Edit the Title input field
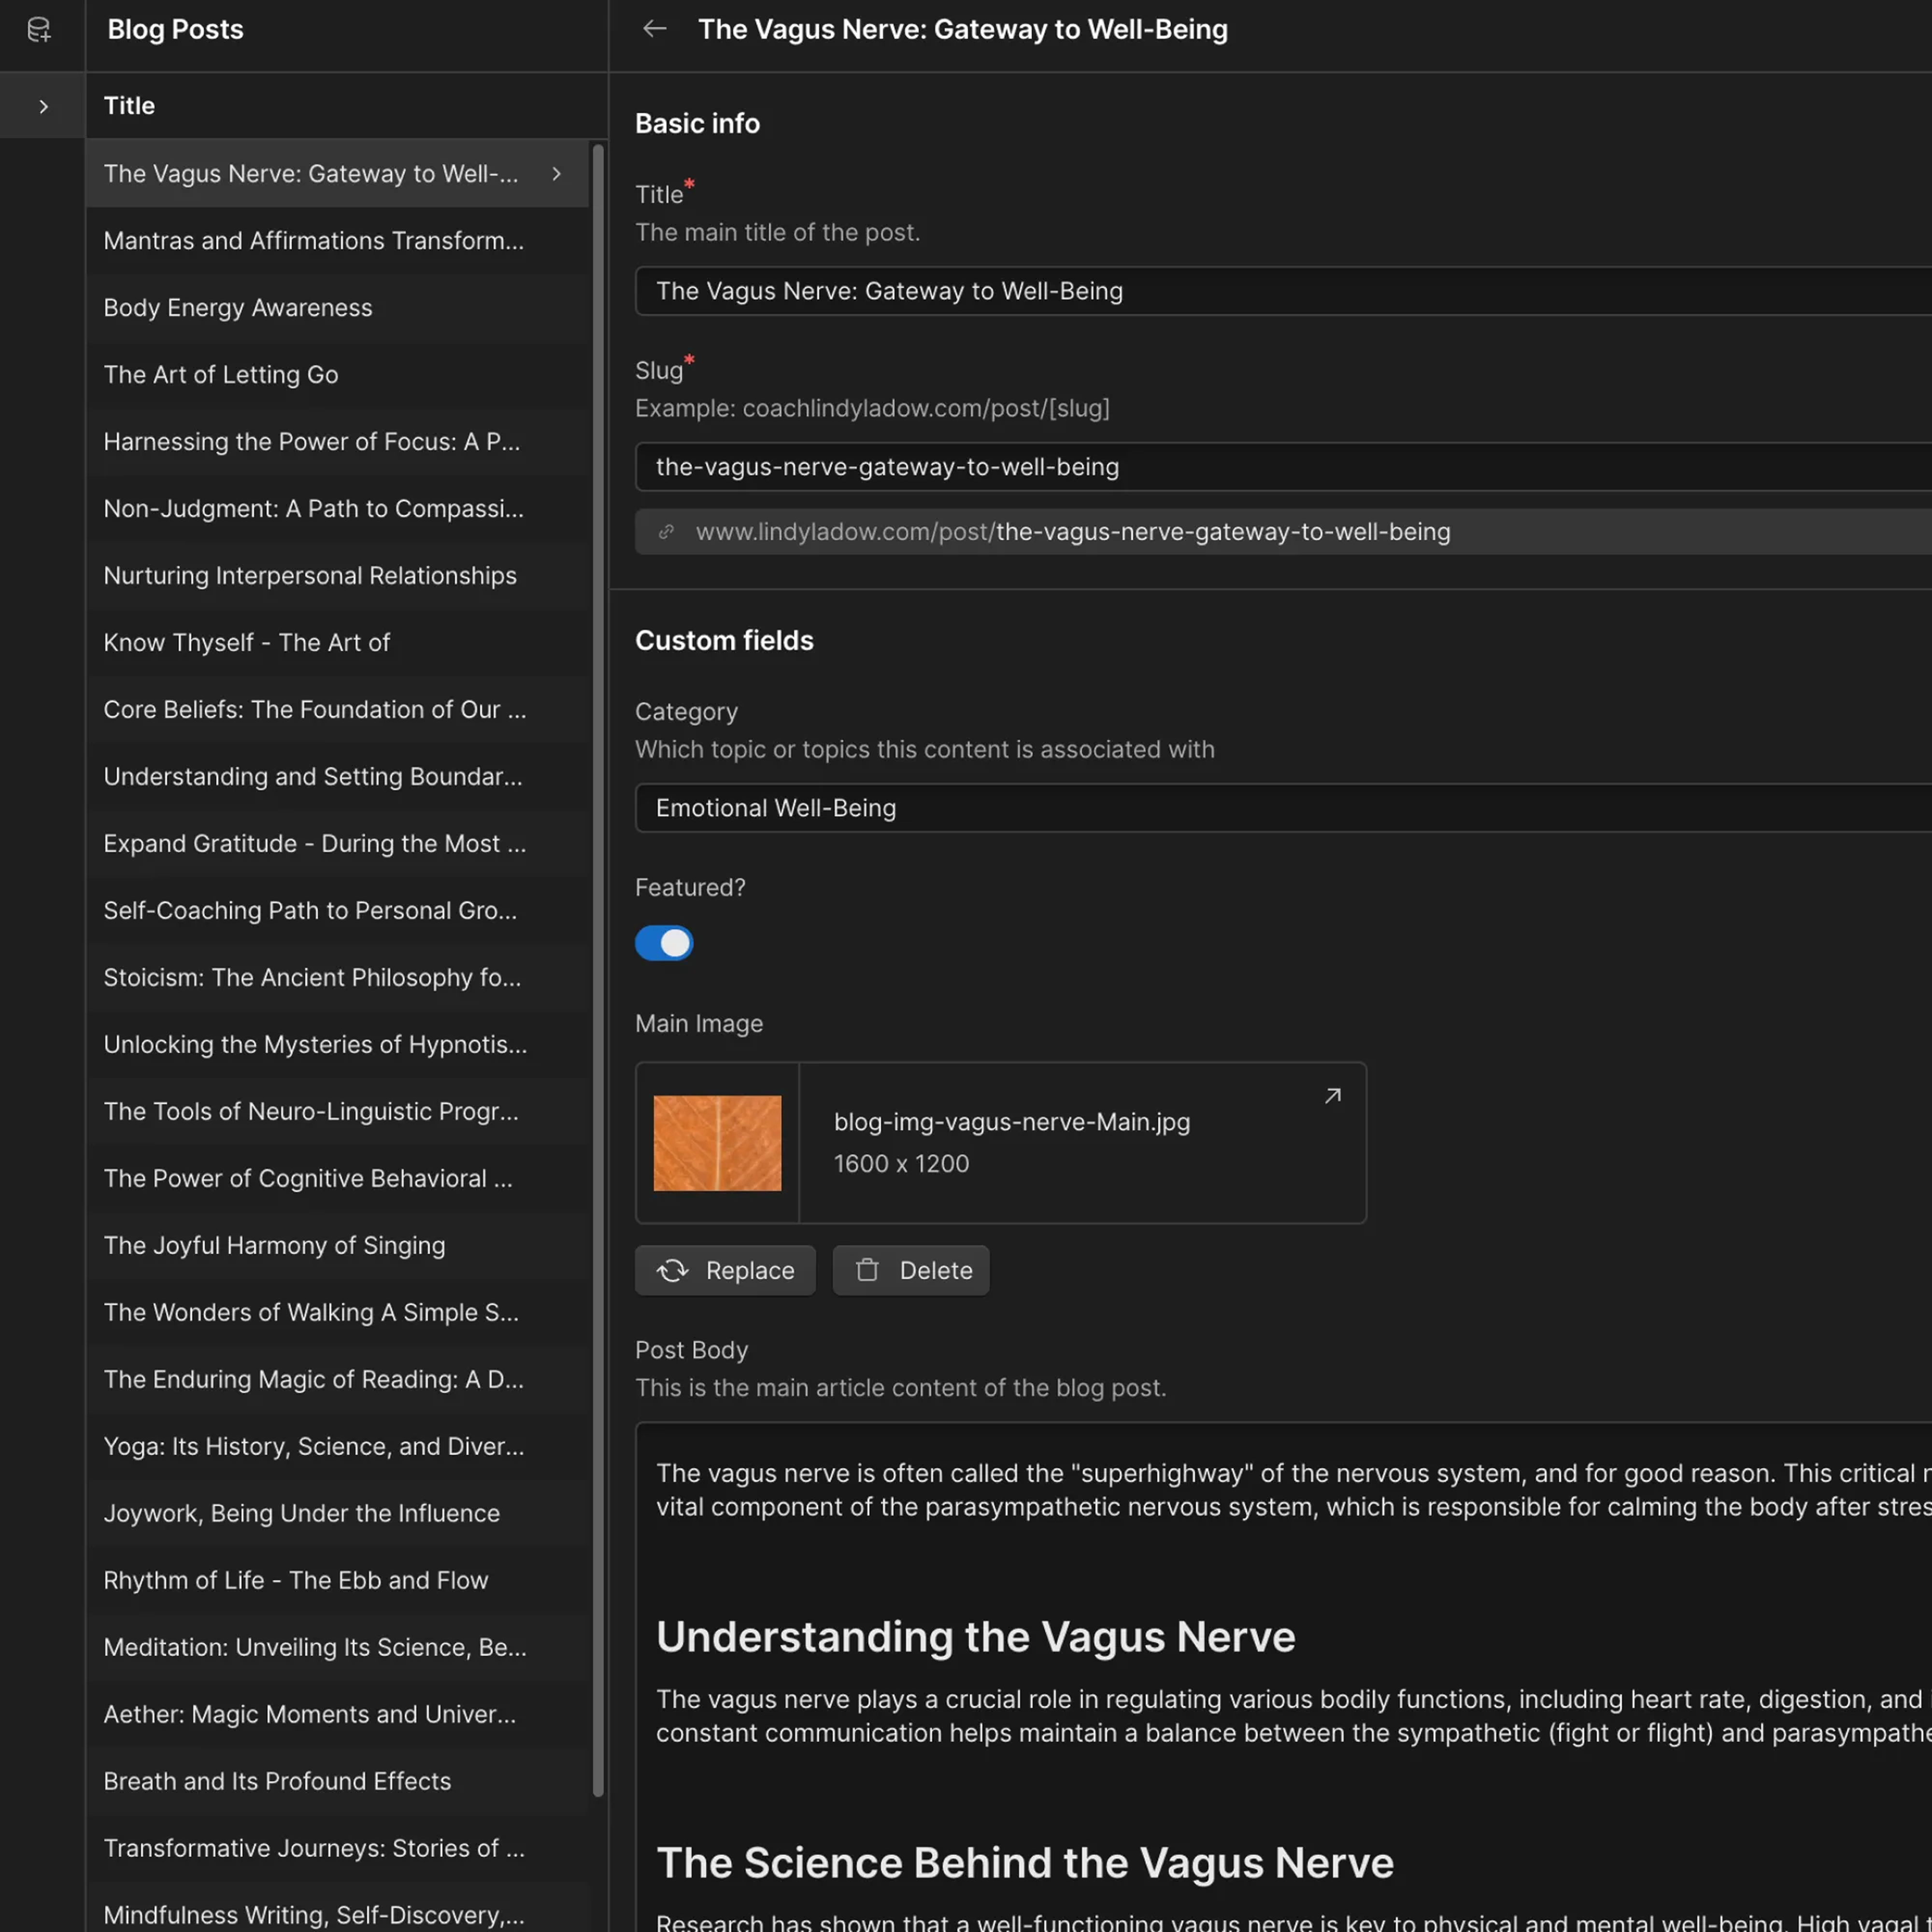1932x1932 pixels. click(1283, 291)
